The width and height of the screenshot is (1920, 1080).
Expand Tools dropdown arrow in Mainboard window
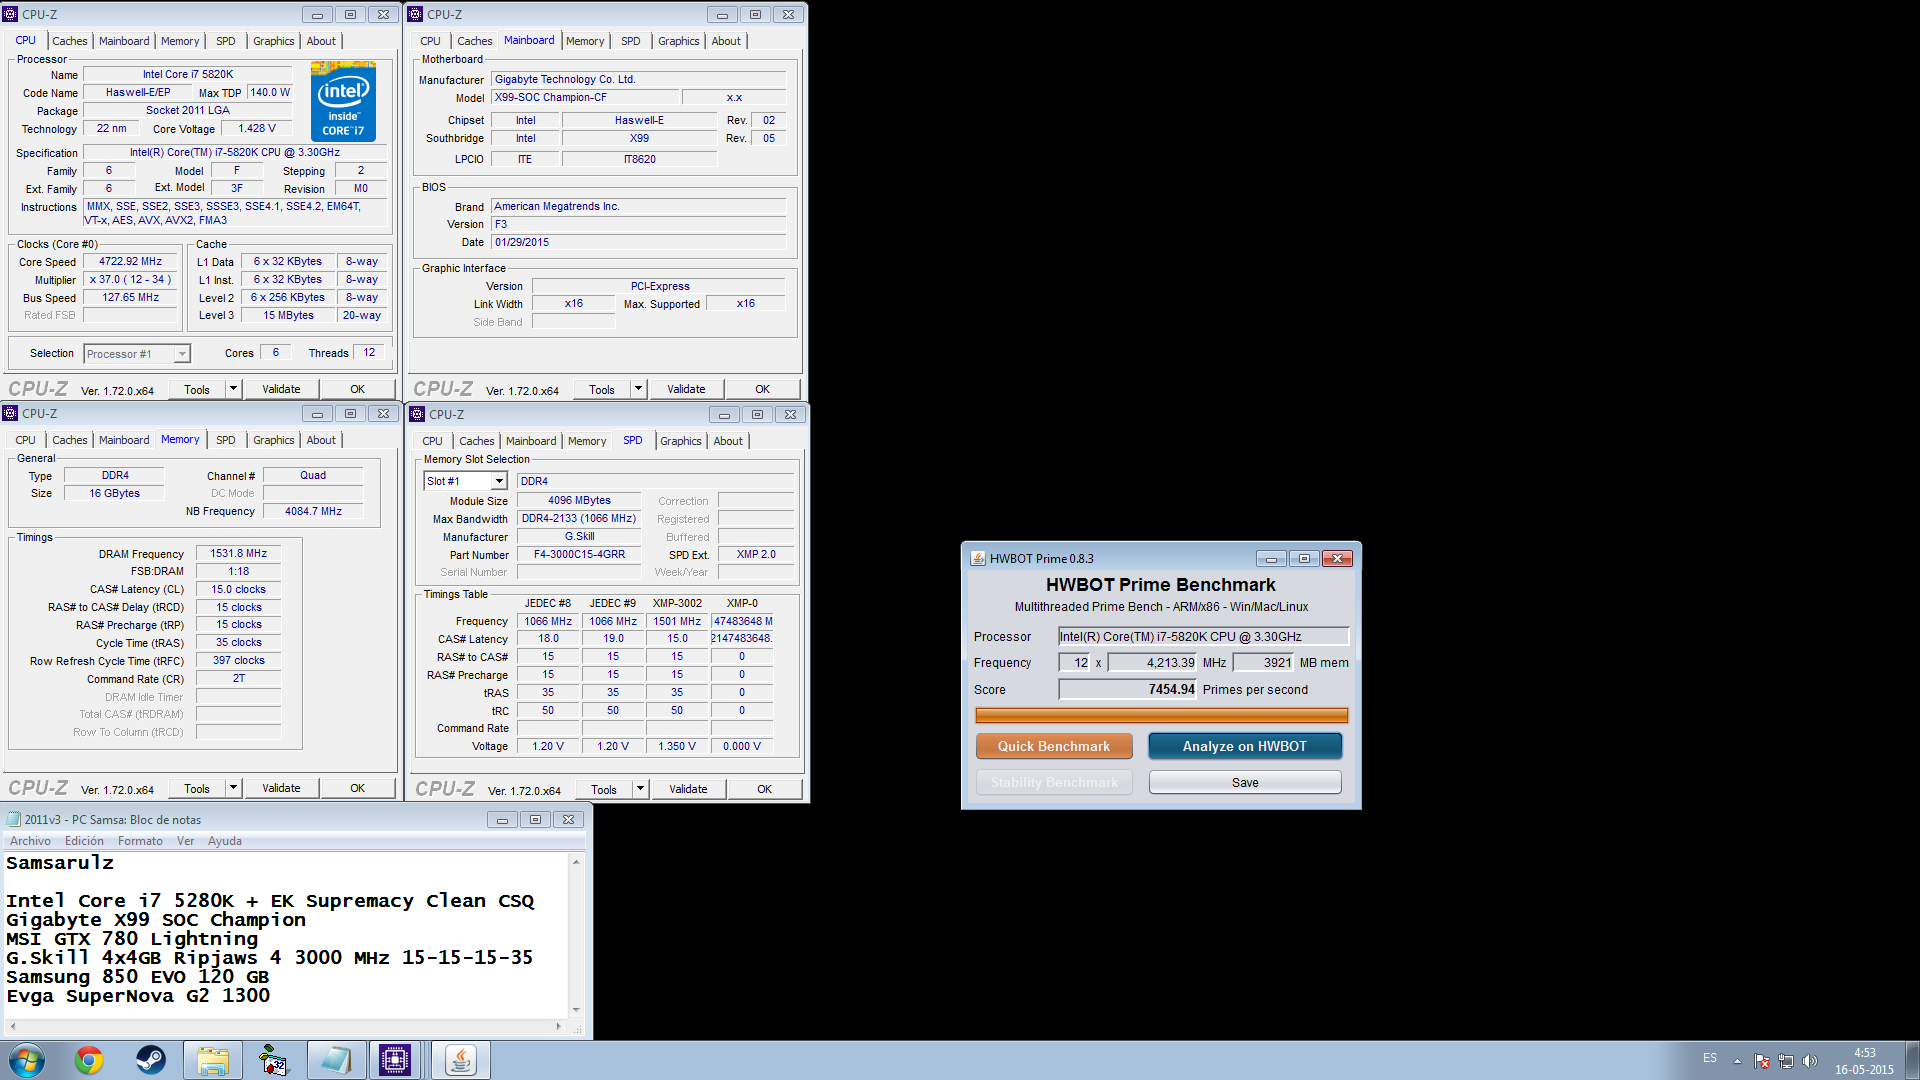638,389
